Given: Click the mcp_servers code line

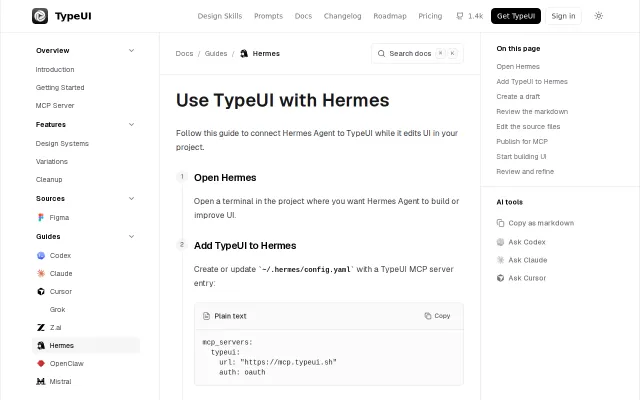Looking at the screenshot, I should click(x=227, y=342).
